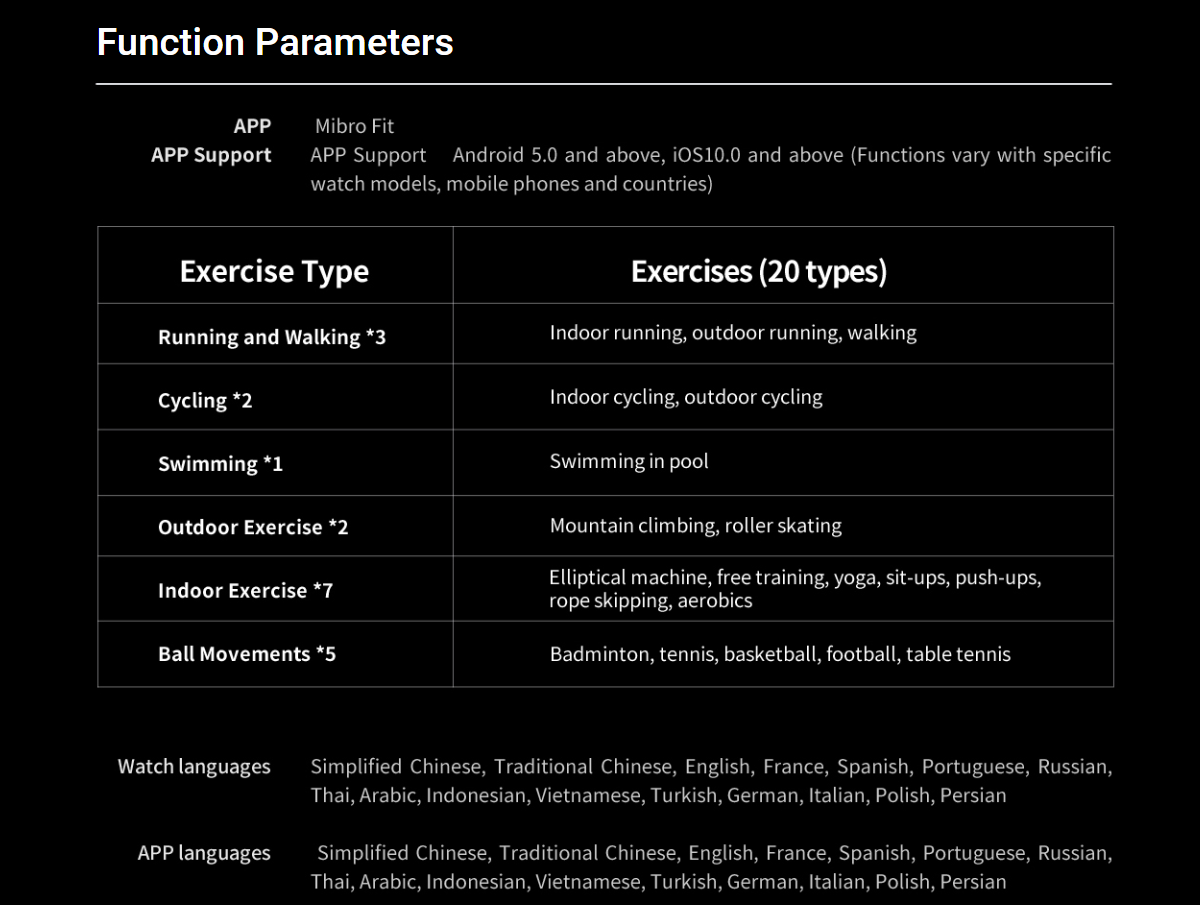Image resolution: width=1200 pixels, height=905 pixels.
Task: Click the APP languages label
Action: click(x=204, y=853)
